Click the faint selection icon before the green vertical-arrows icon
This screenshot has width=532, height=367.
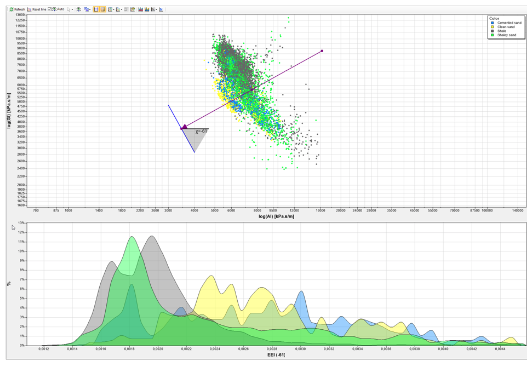(69, 9)
